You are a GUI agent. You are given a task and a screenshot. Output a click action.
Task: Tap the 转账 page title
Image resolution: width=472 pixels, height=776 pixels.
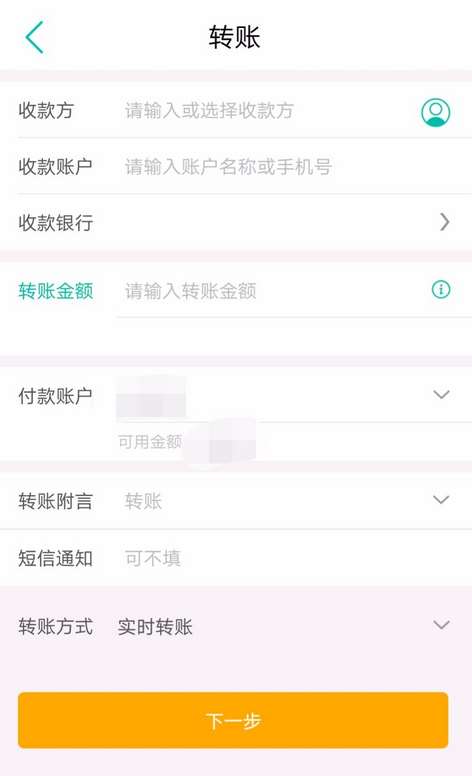[x=235, y=37]
